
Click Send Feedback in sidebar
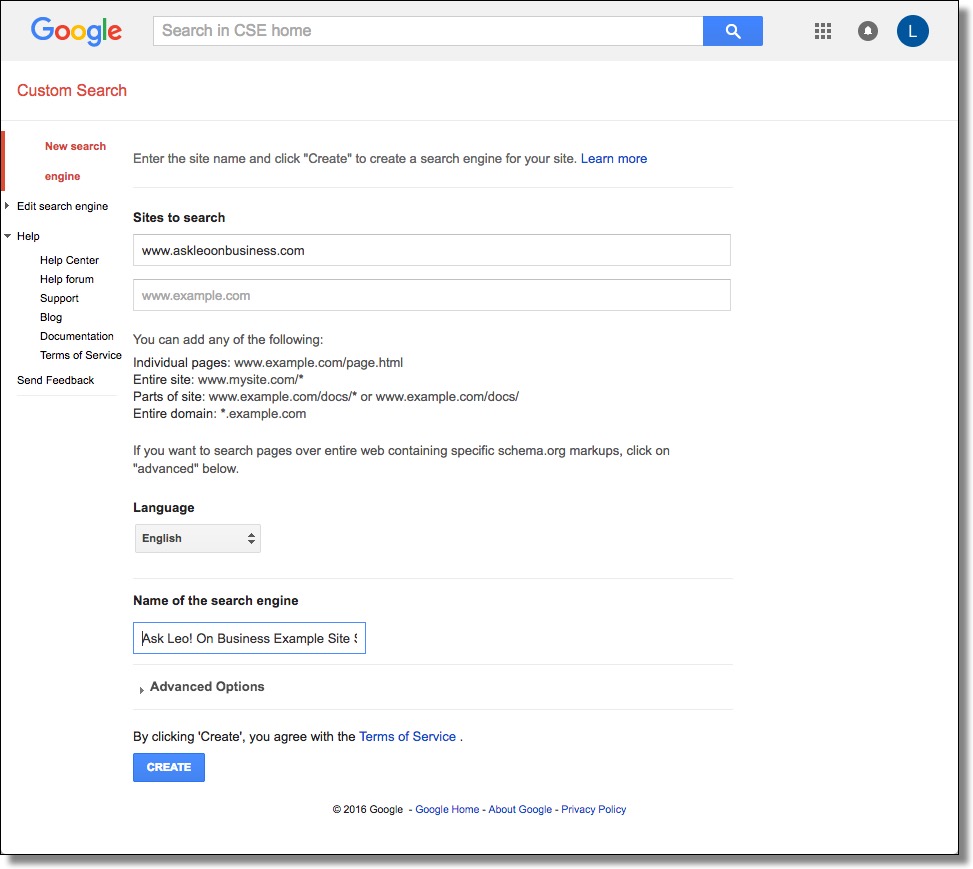[56, 380]
